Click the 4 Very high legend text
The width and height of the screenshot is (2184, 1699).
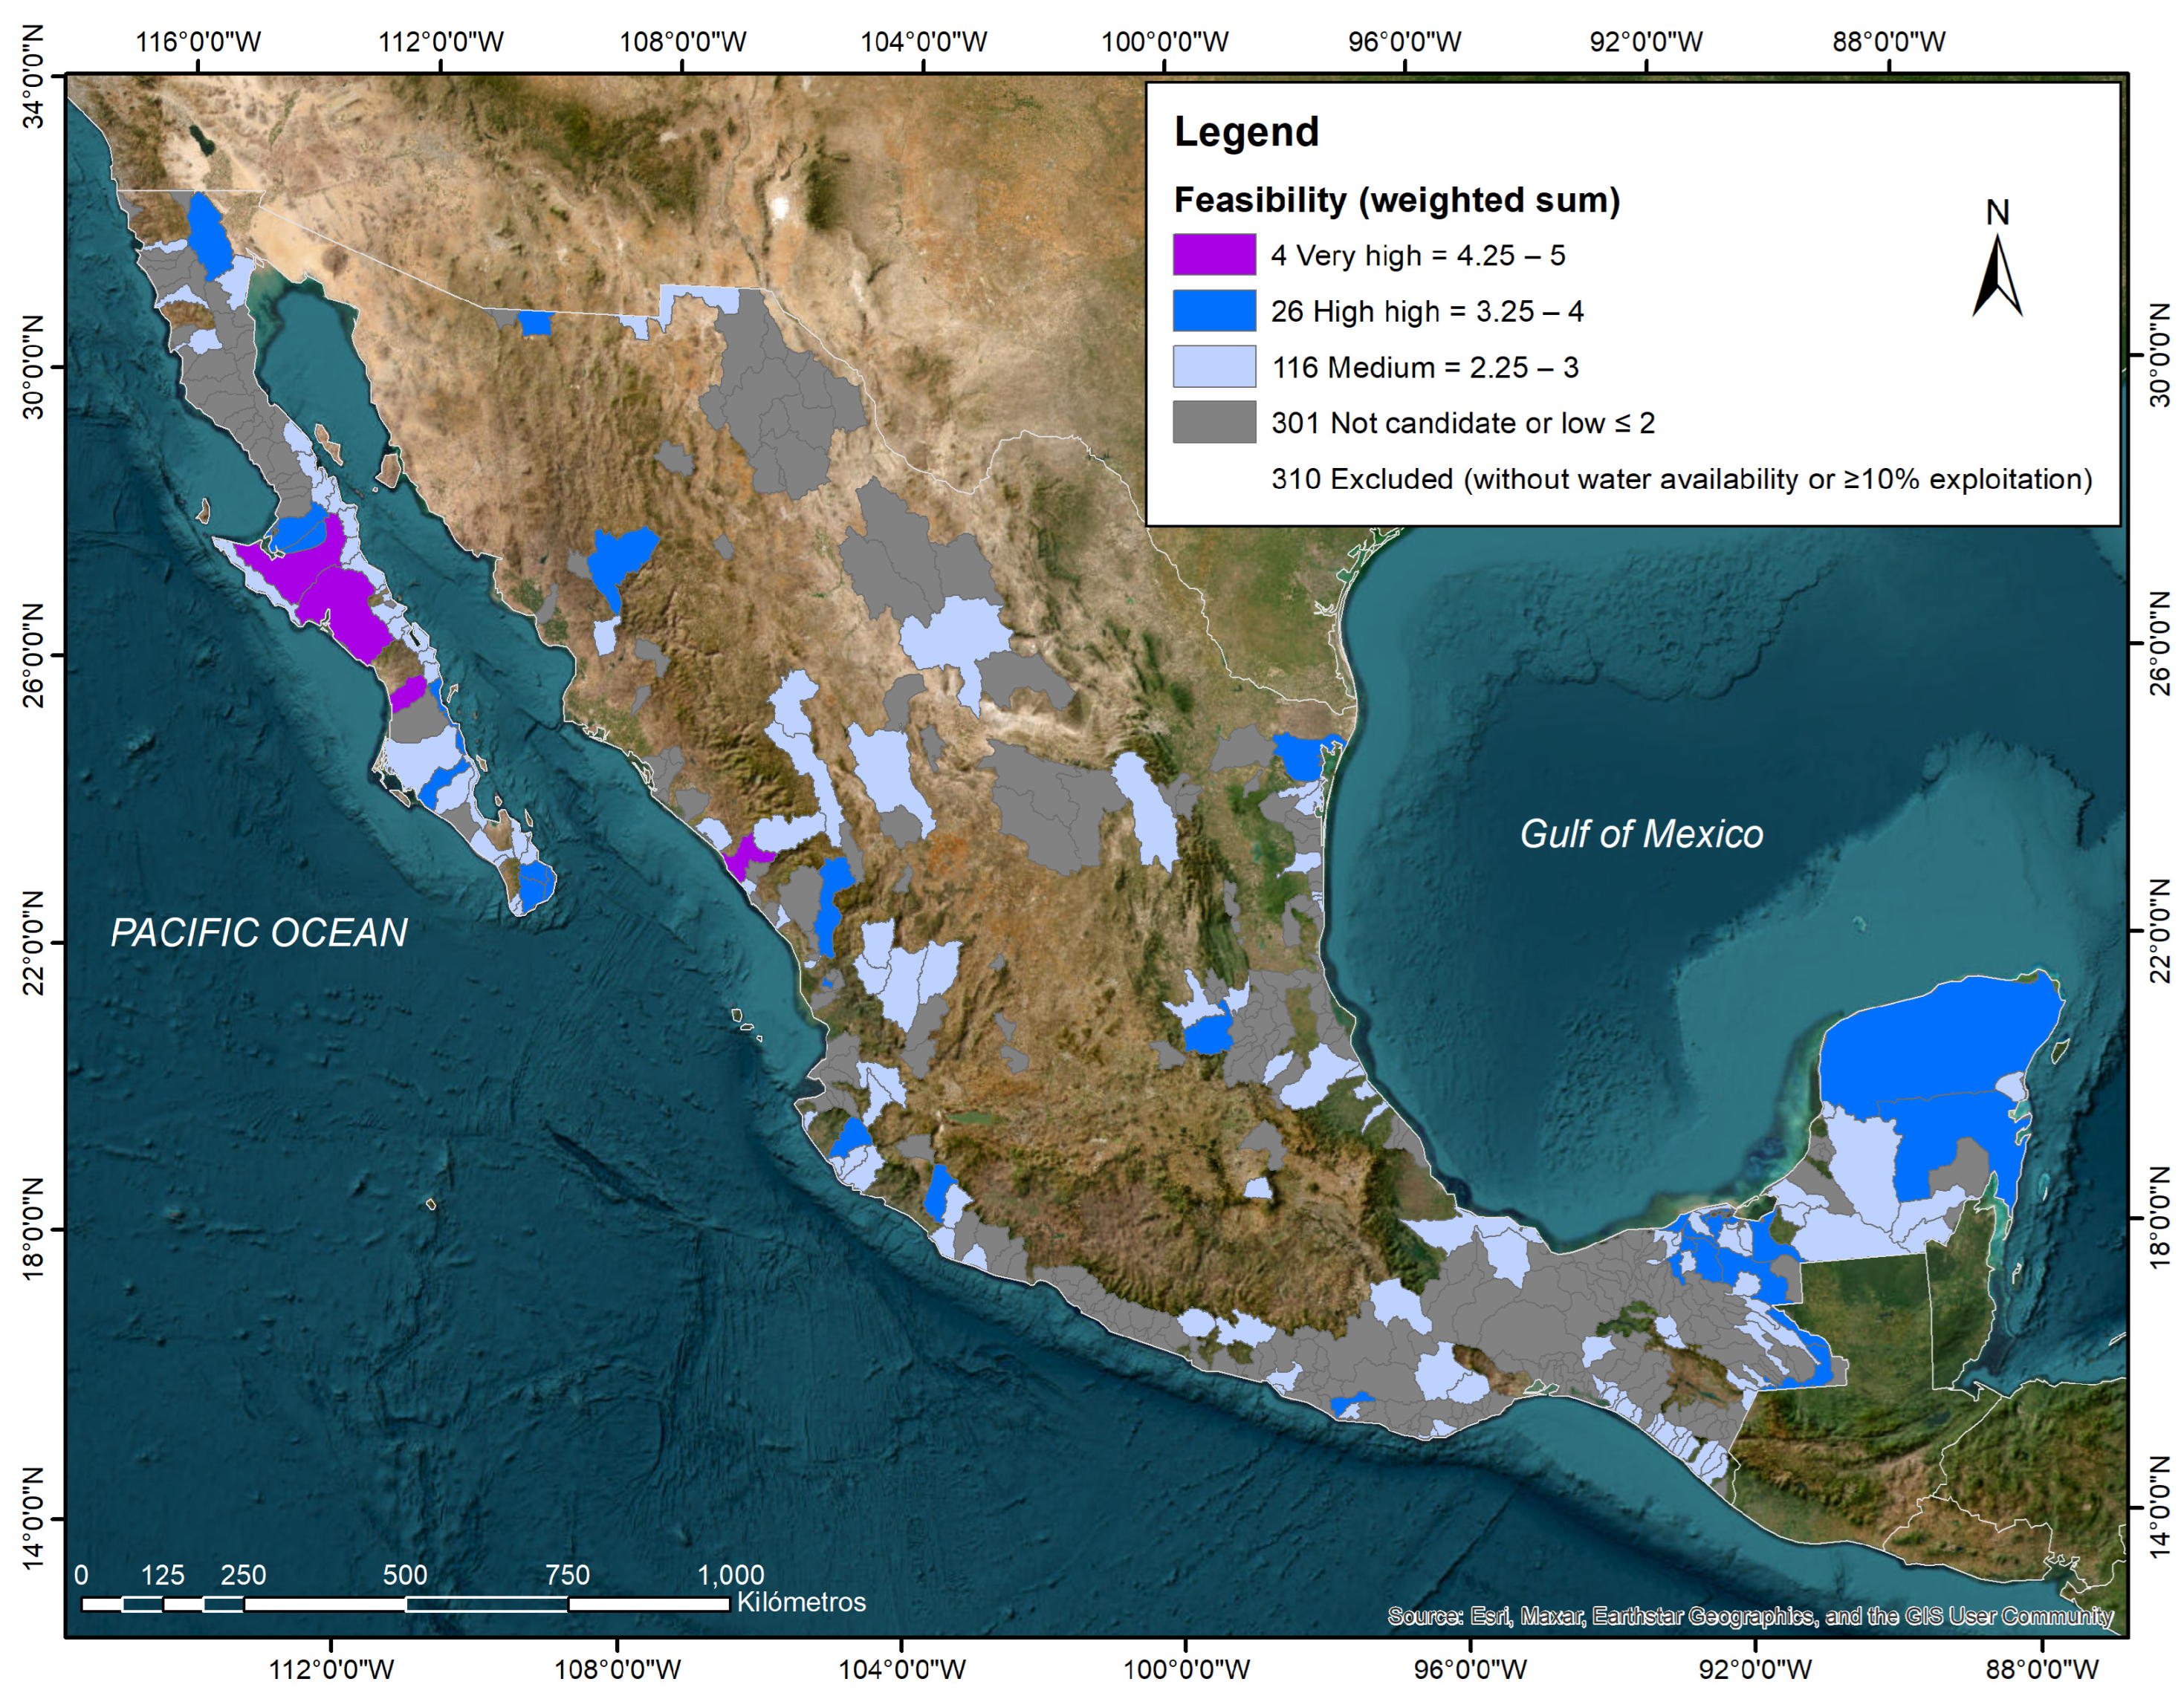(x=1417, y=256)
